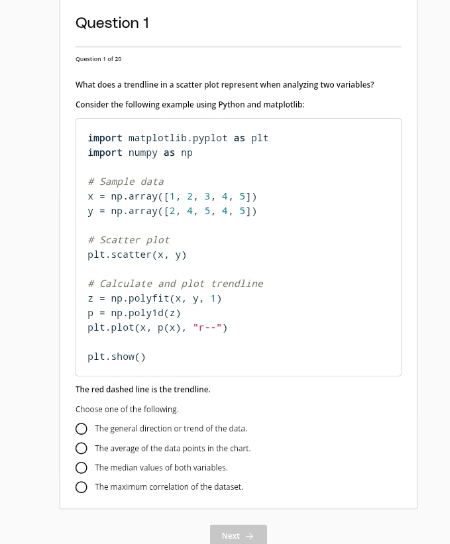The width and height of the screenshot is (450, 544).
Task: Pick radio circle for median values option
Action: tap(81, 468)
